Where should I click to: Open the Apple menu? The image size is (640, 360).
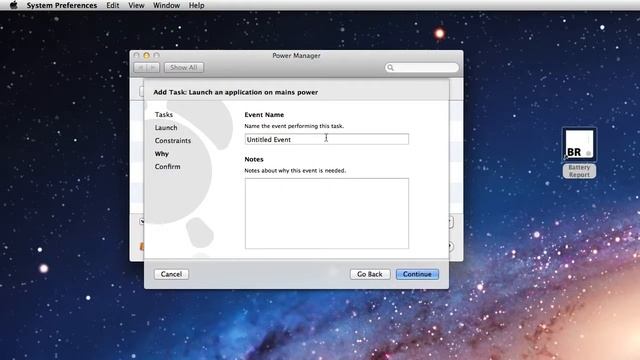(13, 5)
